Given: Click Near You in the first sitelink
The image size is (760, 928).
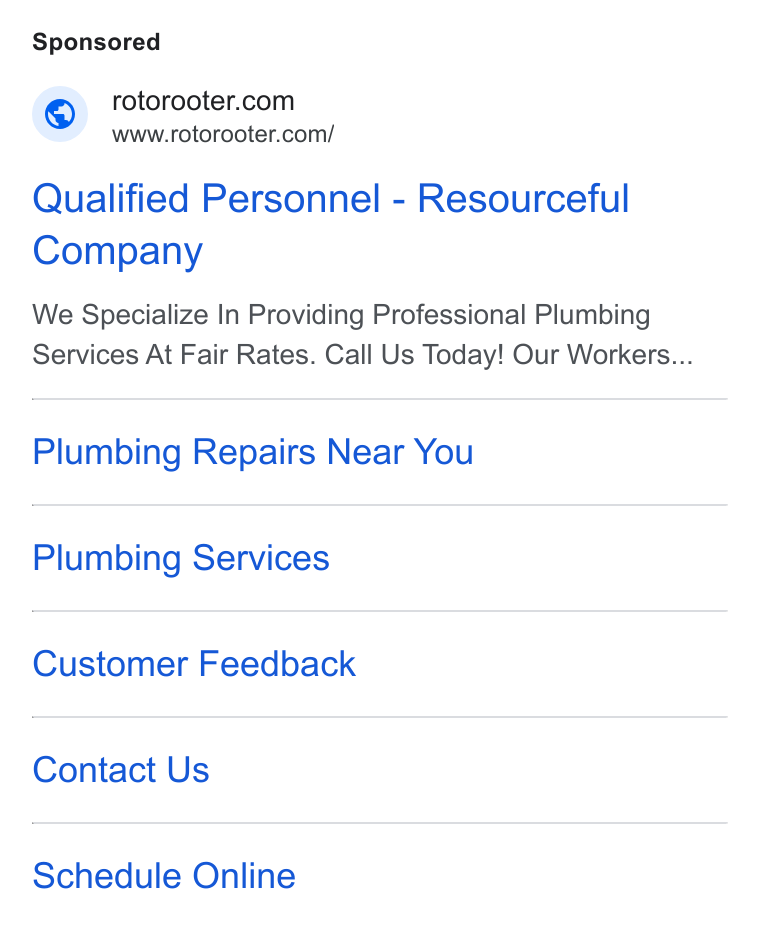Looking at the screenshot, I should point(400,453).
